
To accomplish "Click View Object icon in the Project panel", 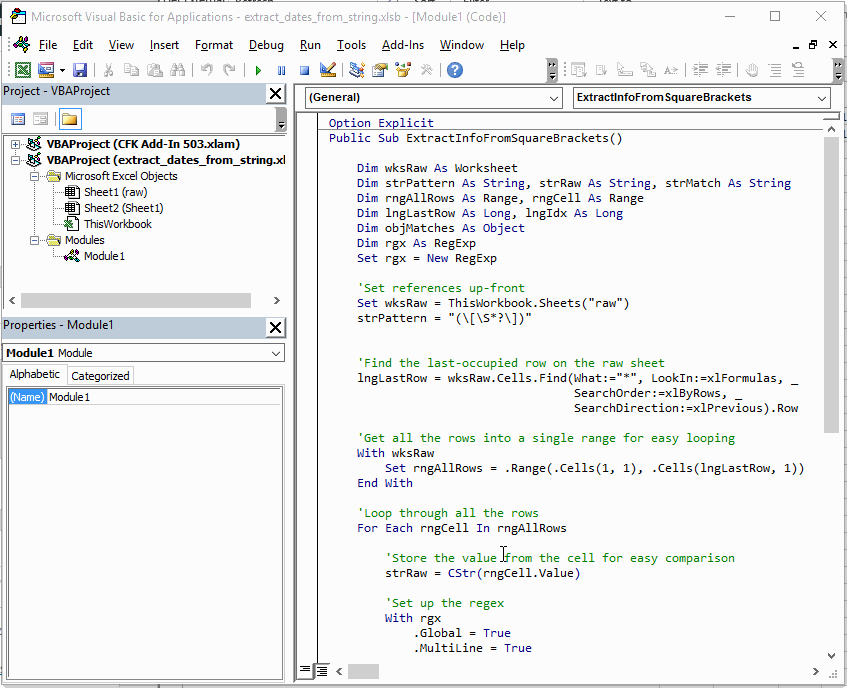I will point(41,119).
